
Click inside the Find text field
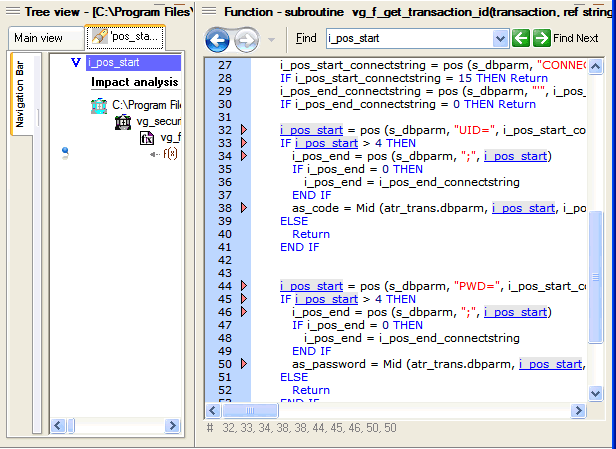tap(410, 38)
